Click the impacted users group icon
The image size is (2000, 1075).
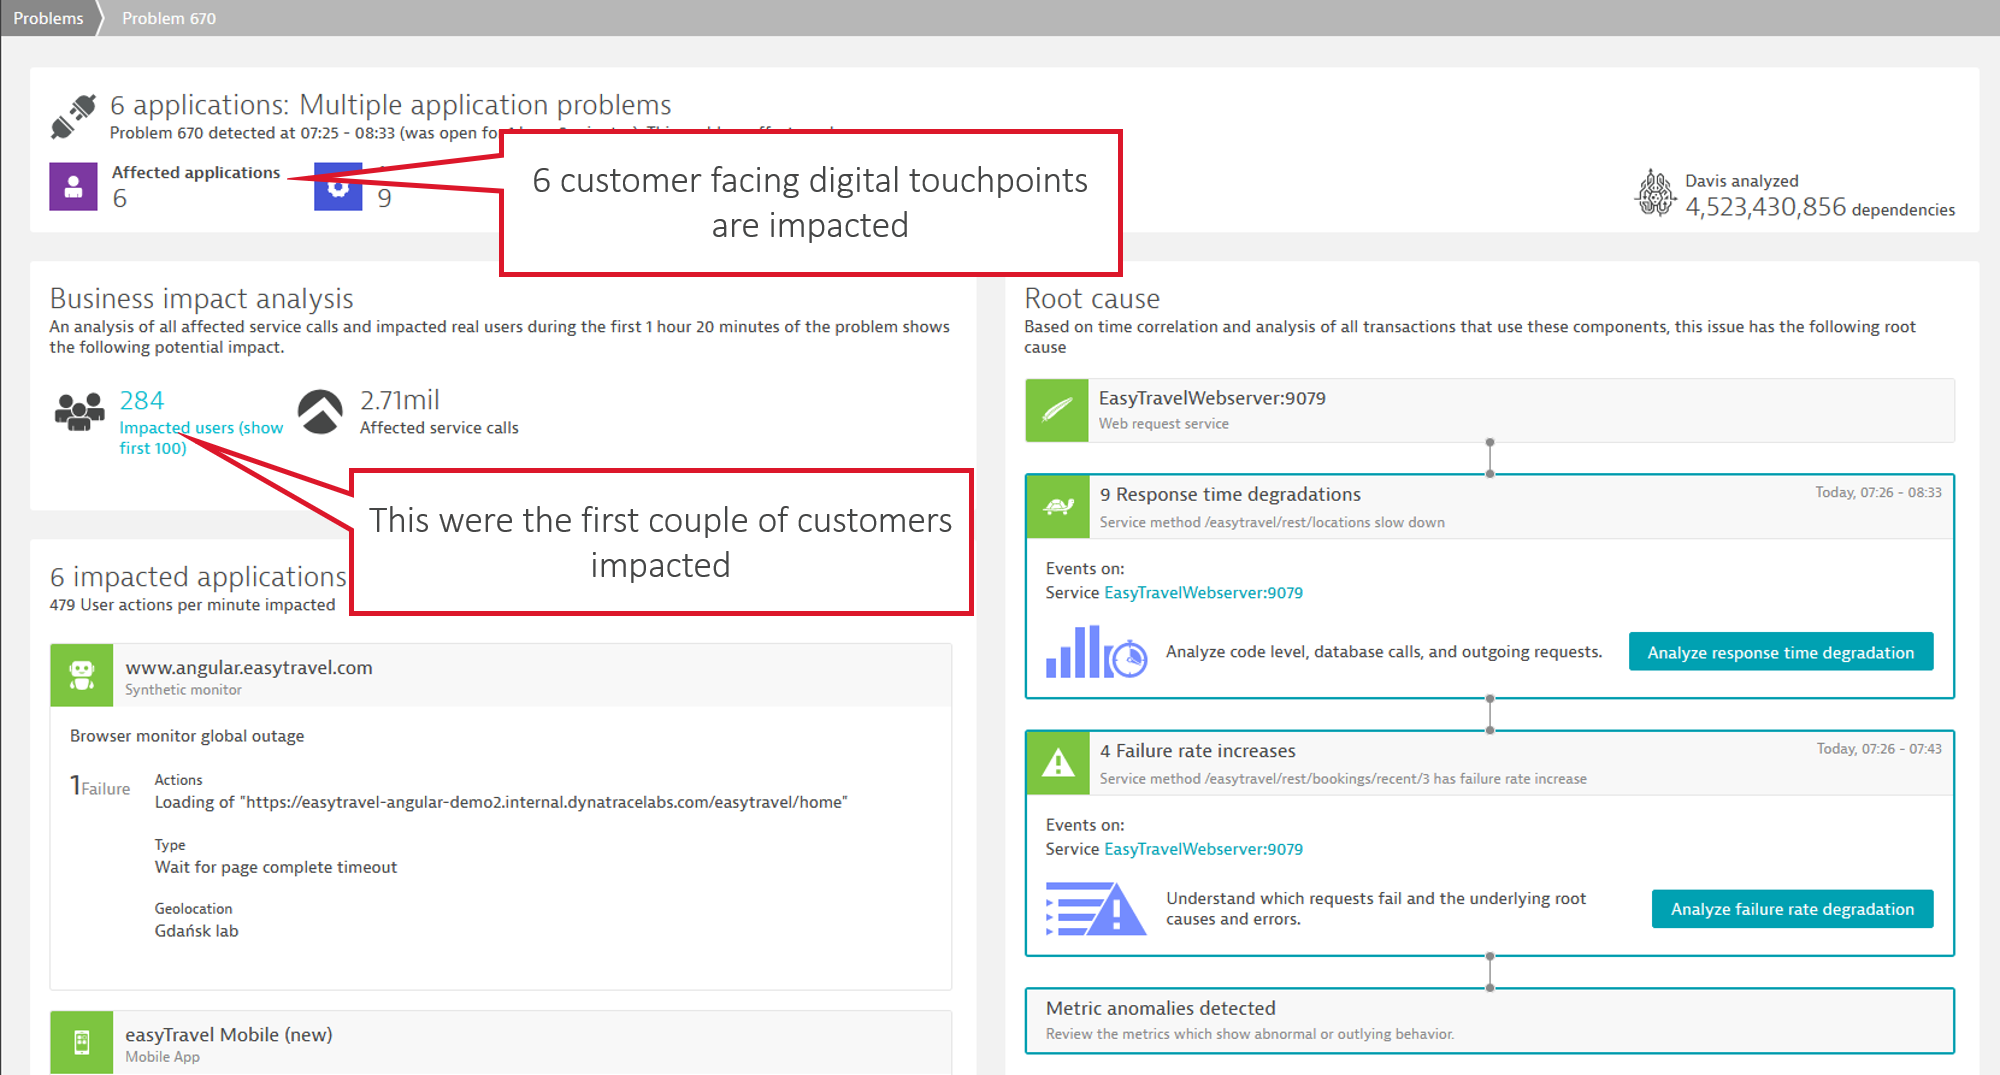(x=78, y=412)
